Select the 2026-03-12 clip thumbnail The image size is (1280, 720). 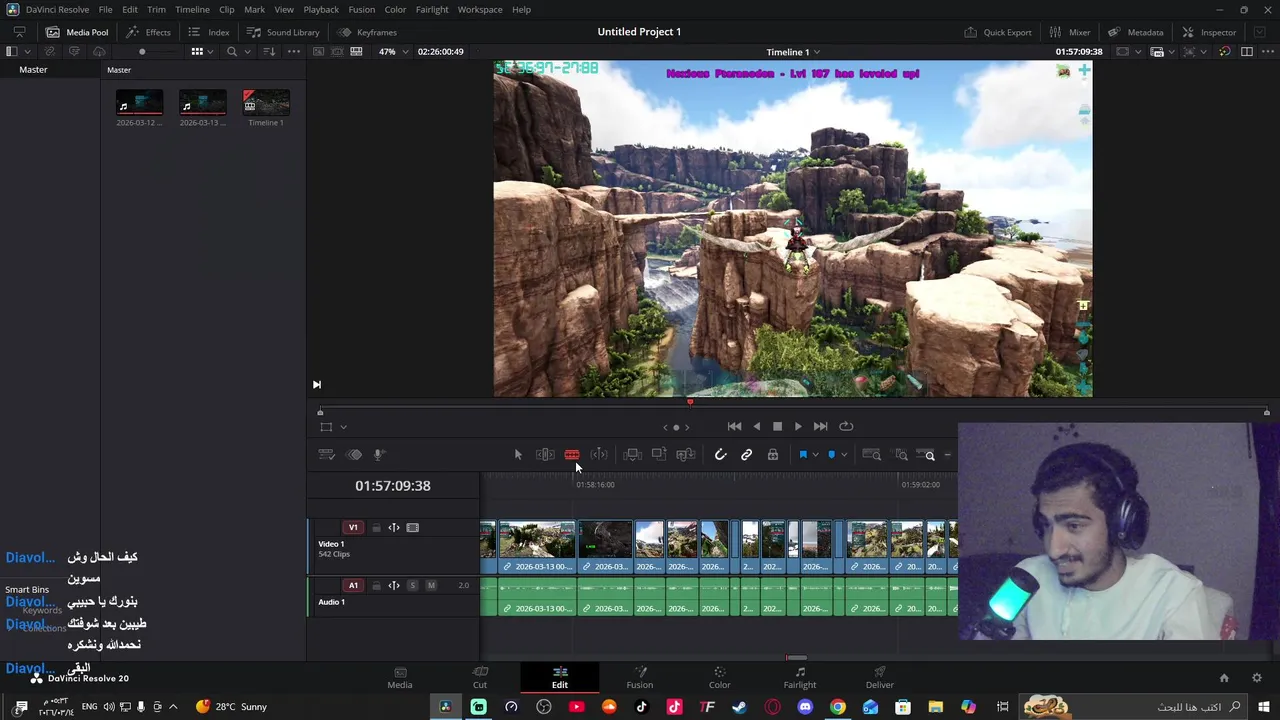139,102
